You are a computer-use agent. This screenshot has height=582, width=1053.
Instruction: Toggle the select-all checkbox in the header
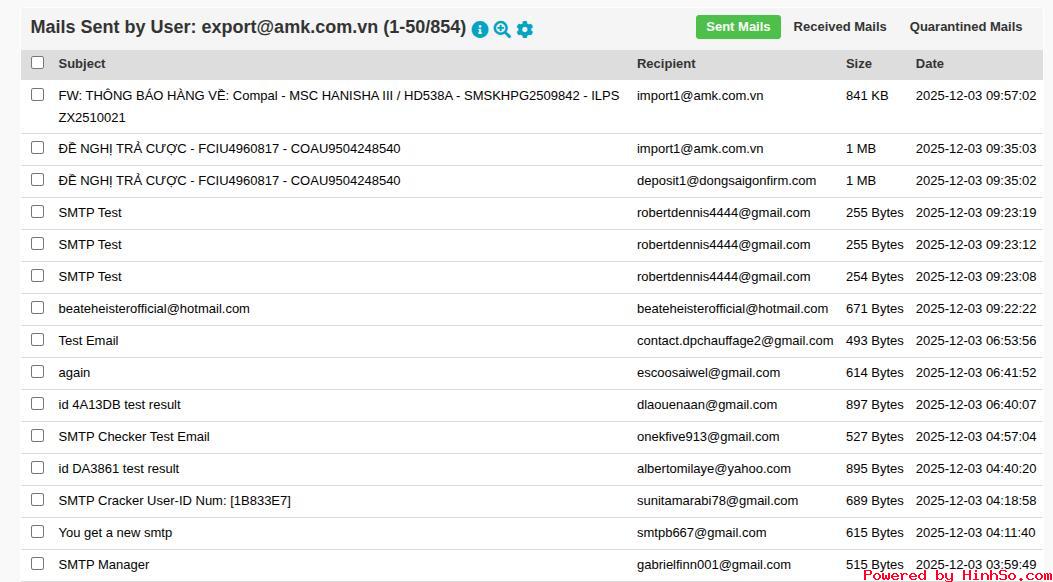38,63
